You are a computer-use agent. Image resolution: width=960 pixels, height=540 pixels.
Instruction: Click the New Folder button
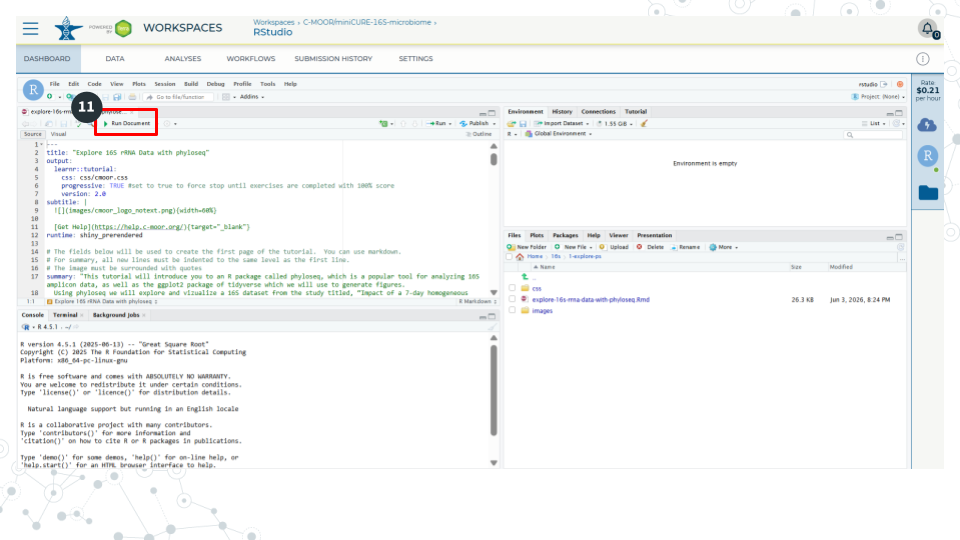point(527,247)
